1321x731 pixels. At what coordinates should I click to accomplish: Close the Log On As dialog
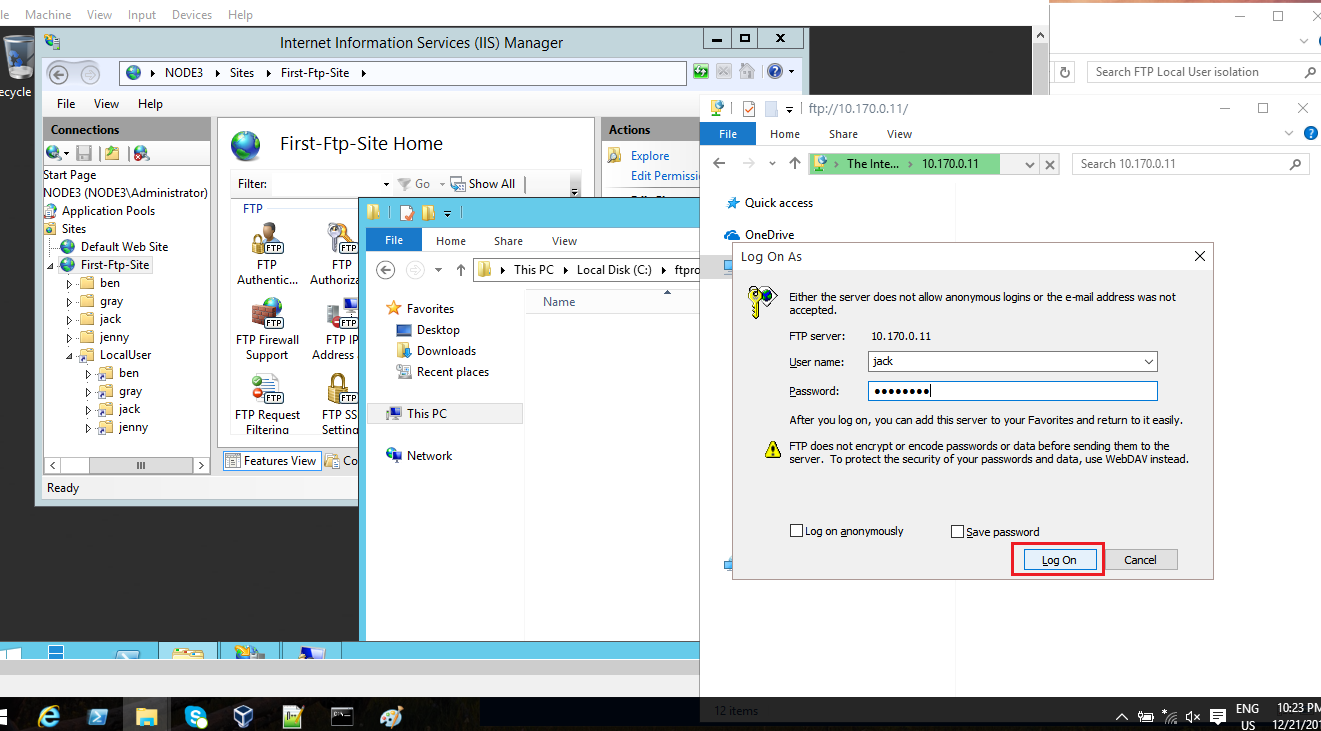pyautogui.click(x=1200, y=256)
